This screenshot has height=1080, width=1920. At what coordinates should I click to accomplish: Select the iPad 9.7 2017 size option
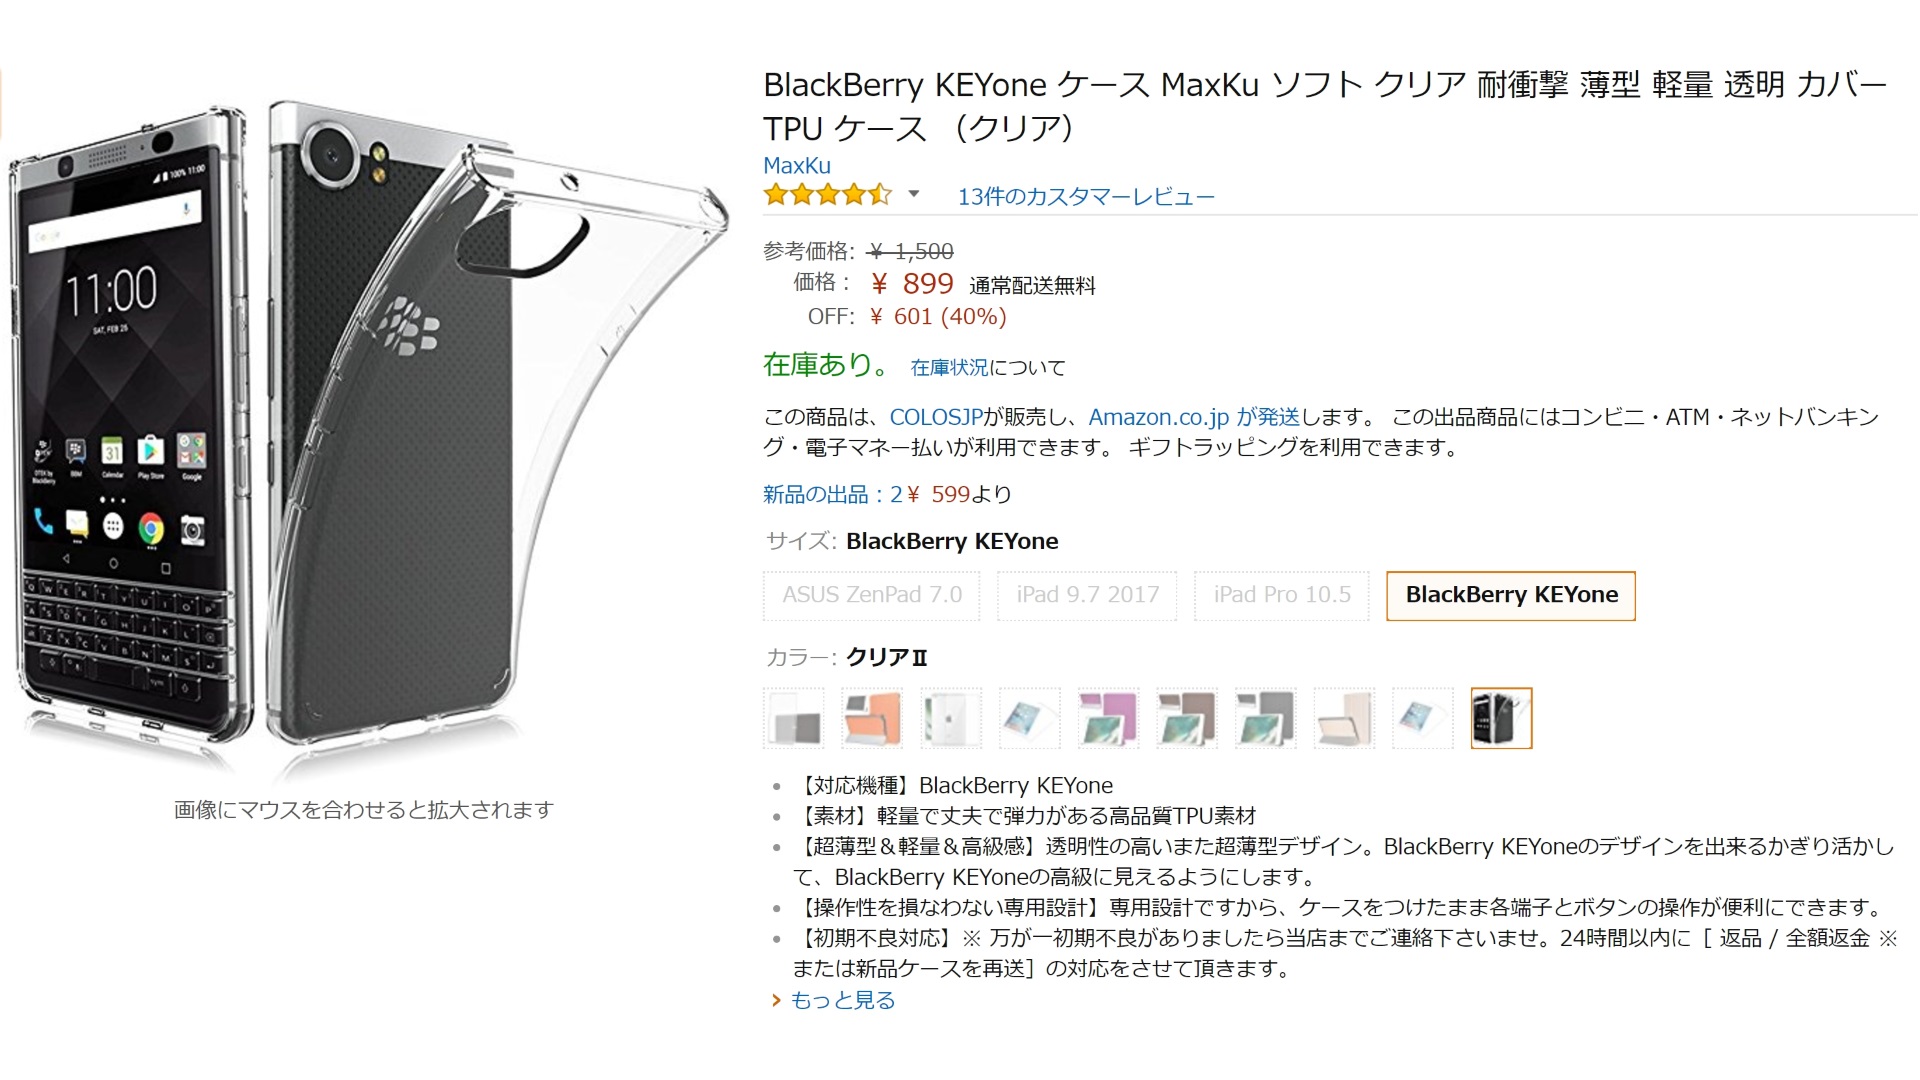(1087, 595)
